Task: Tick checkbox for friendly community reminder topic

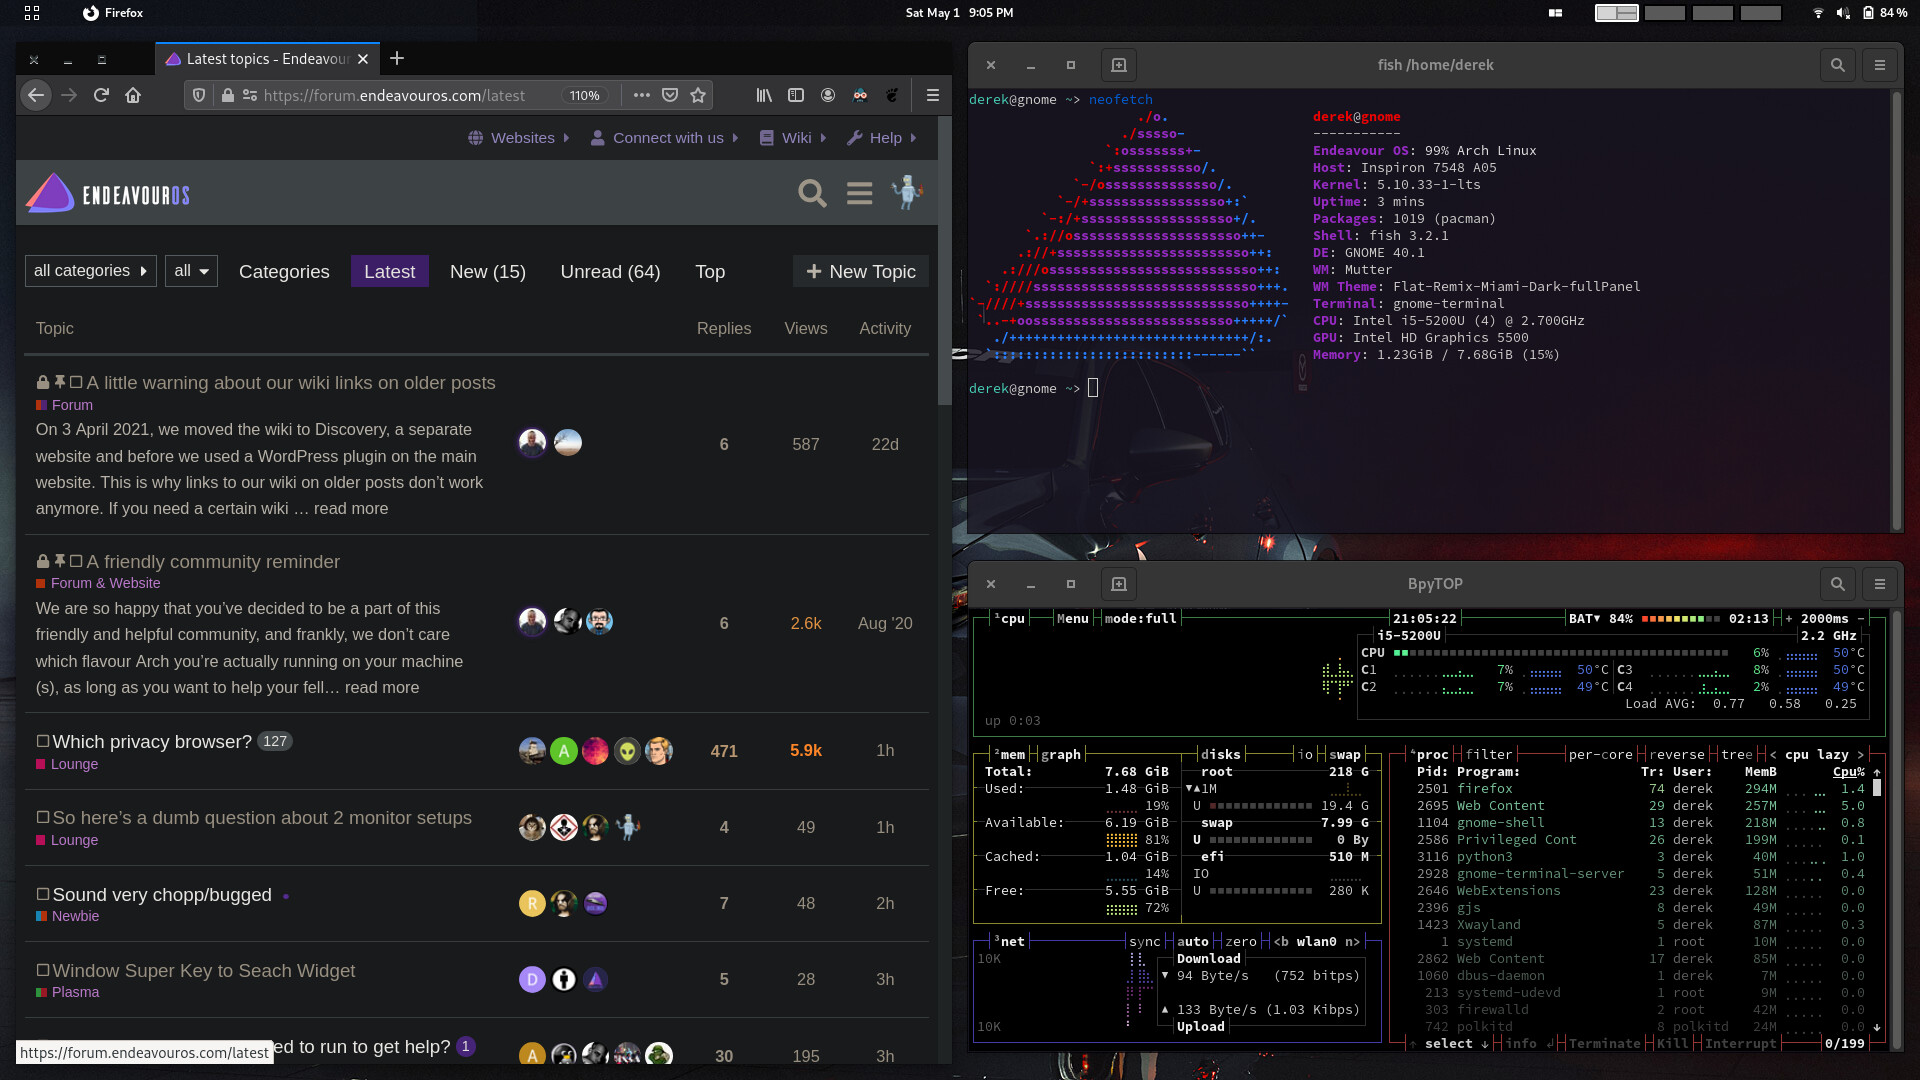Action: (76, 561)
